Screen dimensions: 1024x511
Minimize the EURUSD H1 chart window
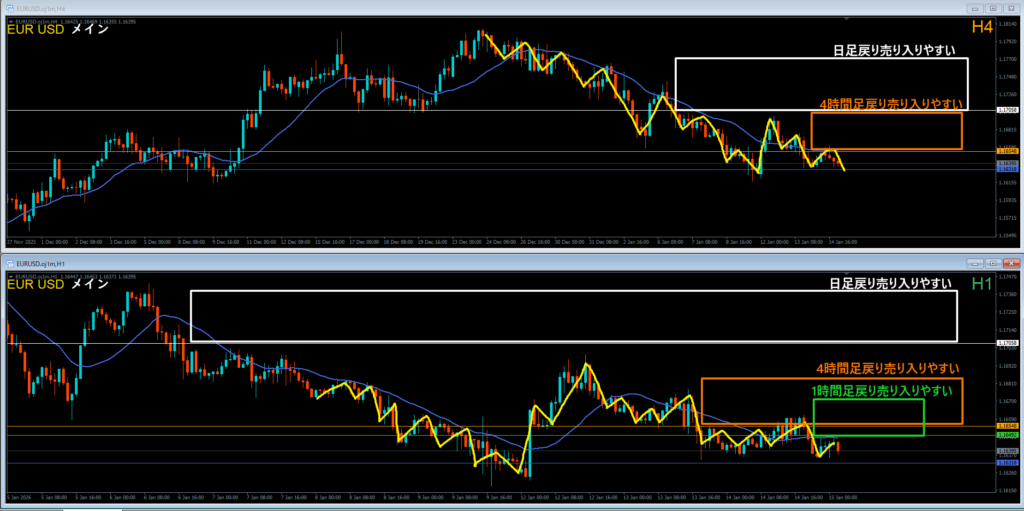[x=977, y=263]
